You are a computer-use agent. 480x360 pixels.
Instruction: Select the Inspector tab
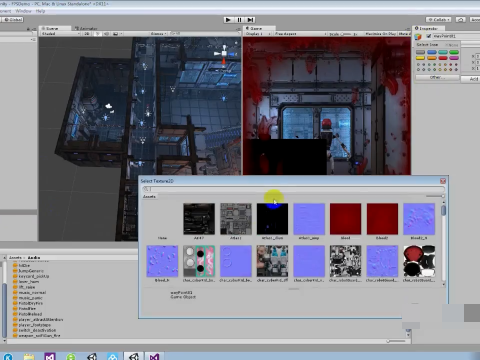(428, 29)
